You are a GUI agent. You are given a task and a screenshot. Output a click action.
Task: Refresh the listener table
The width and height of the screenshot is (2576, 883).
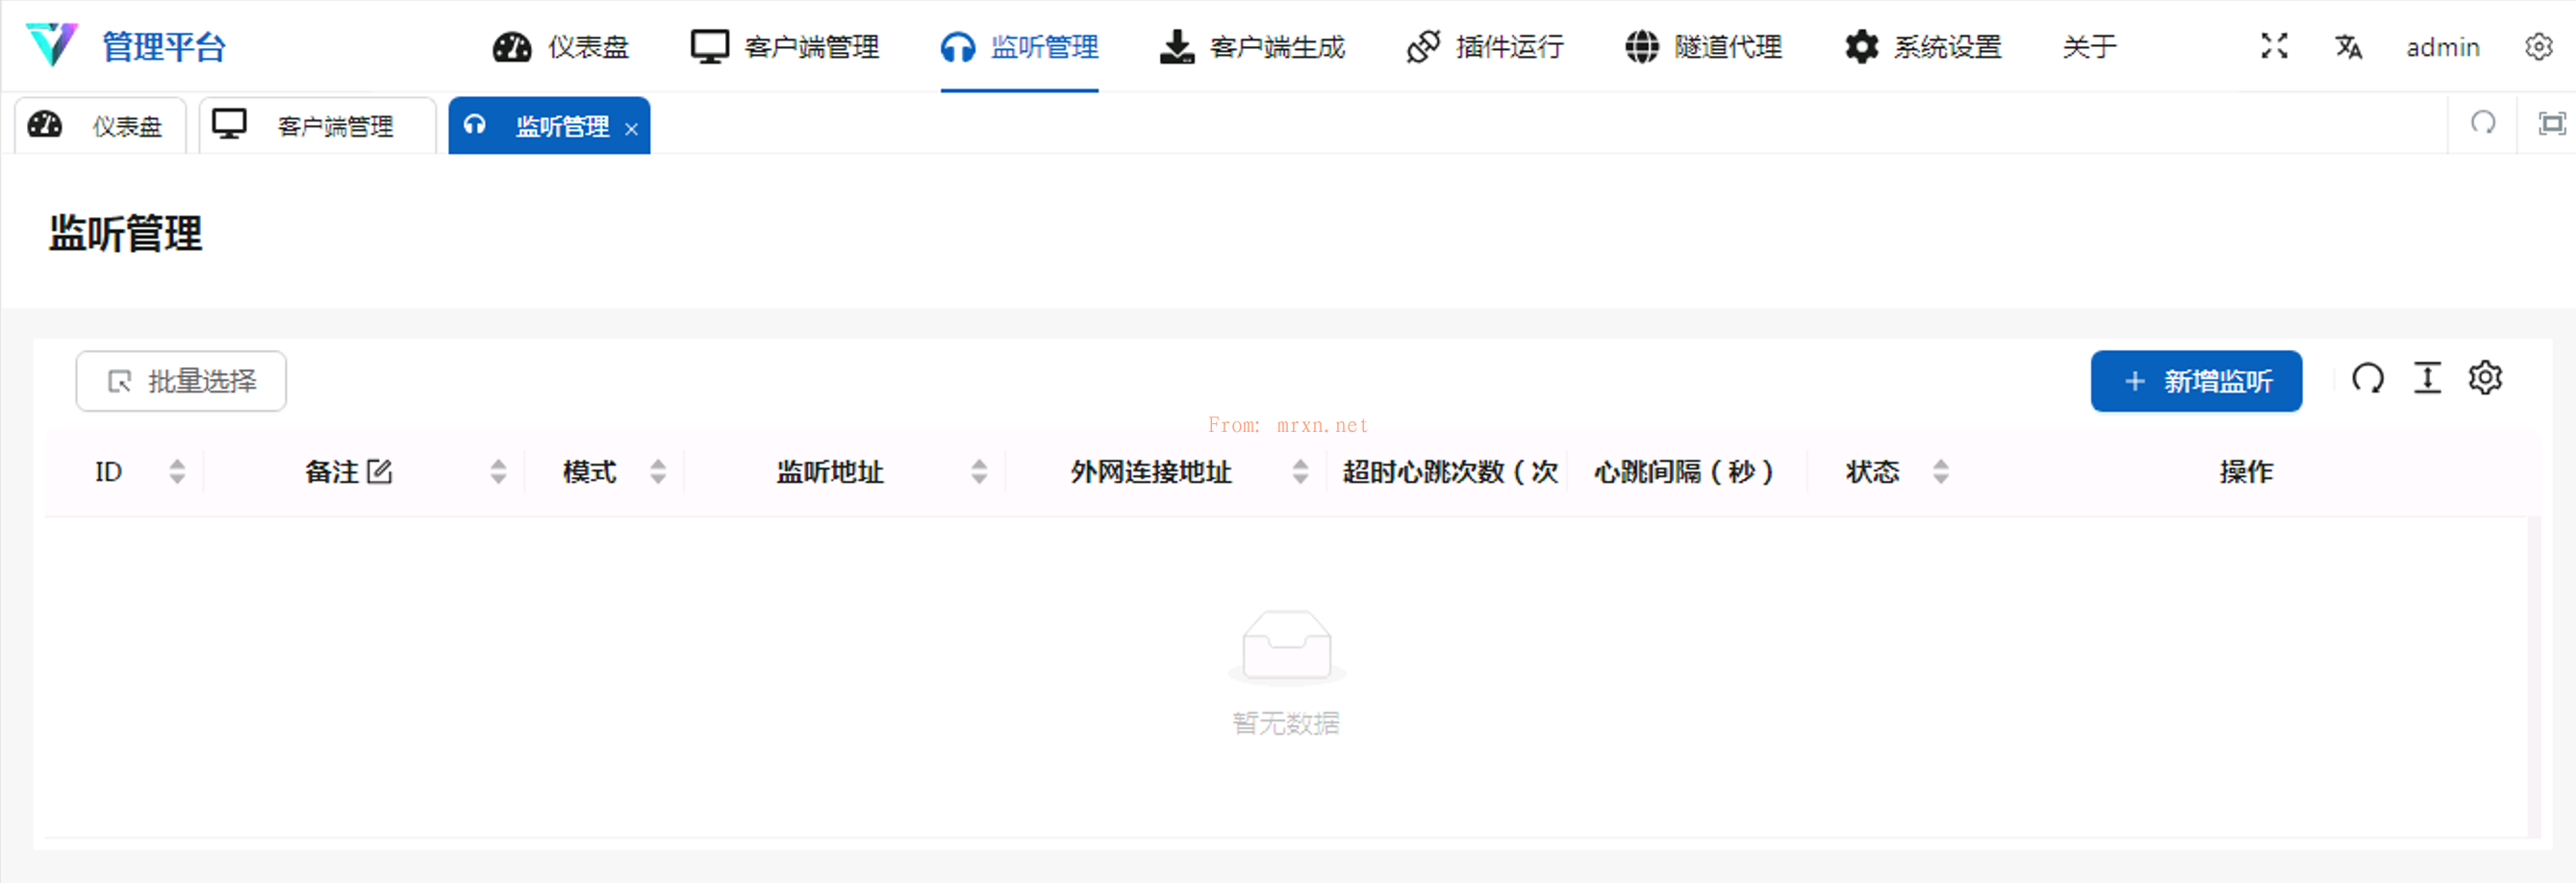click(2367, 378)
